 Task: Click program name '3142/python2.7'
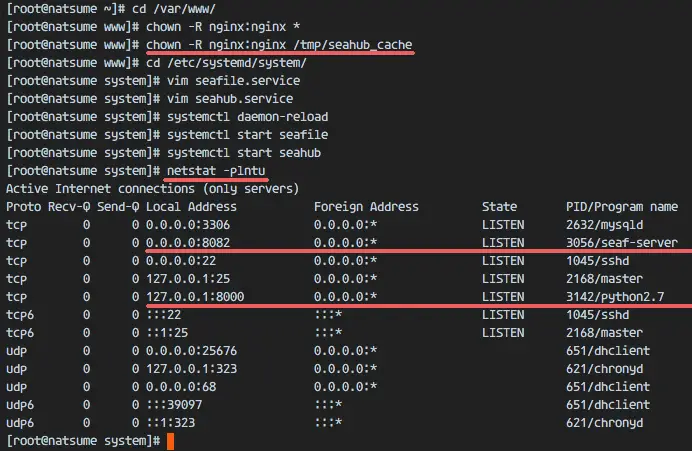coord(615,297)
